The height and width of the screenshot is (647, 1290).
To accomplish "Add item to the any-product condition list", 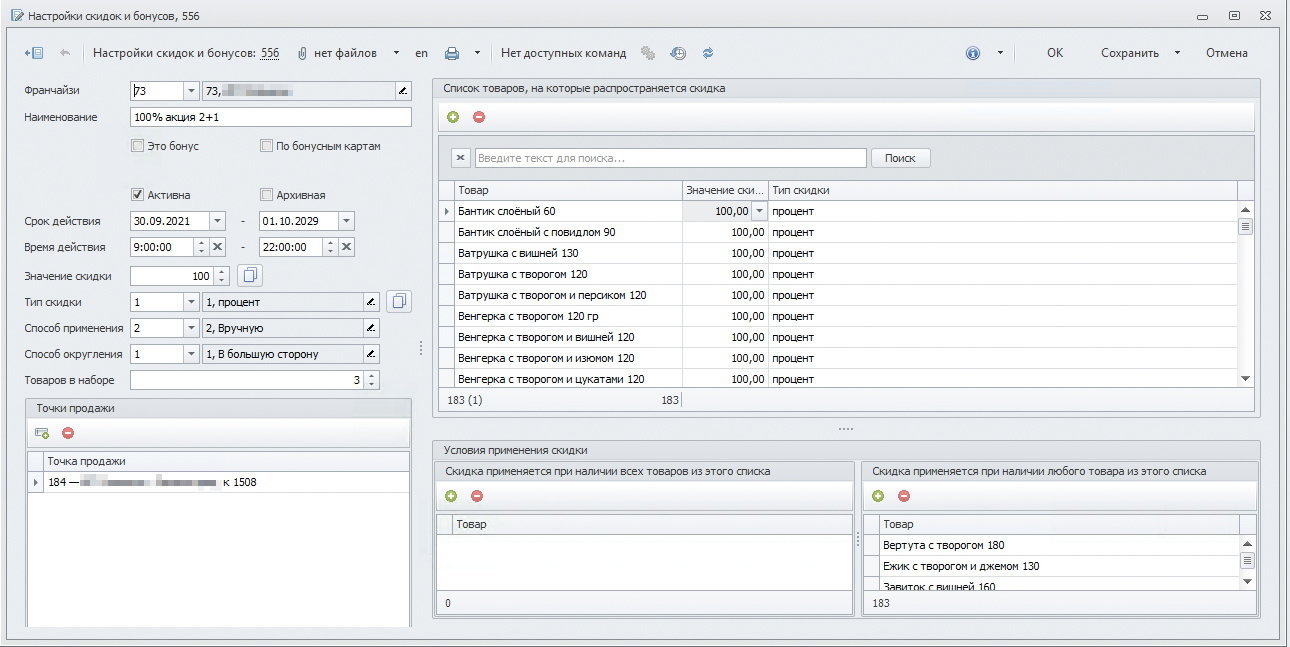I will (x=878, y=496).
